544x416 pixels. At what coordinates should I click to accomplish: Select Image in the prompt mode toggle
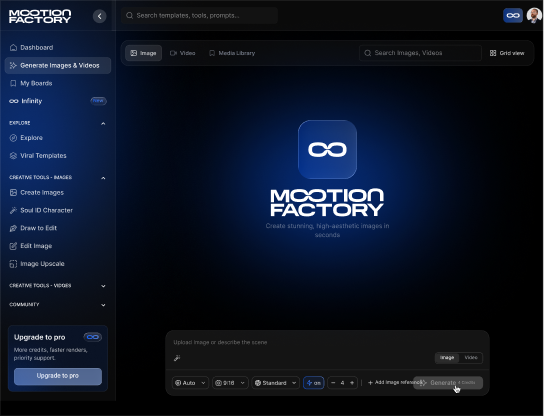447,357
